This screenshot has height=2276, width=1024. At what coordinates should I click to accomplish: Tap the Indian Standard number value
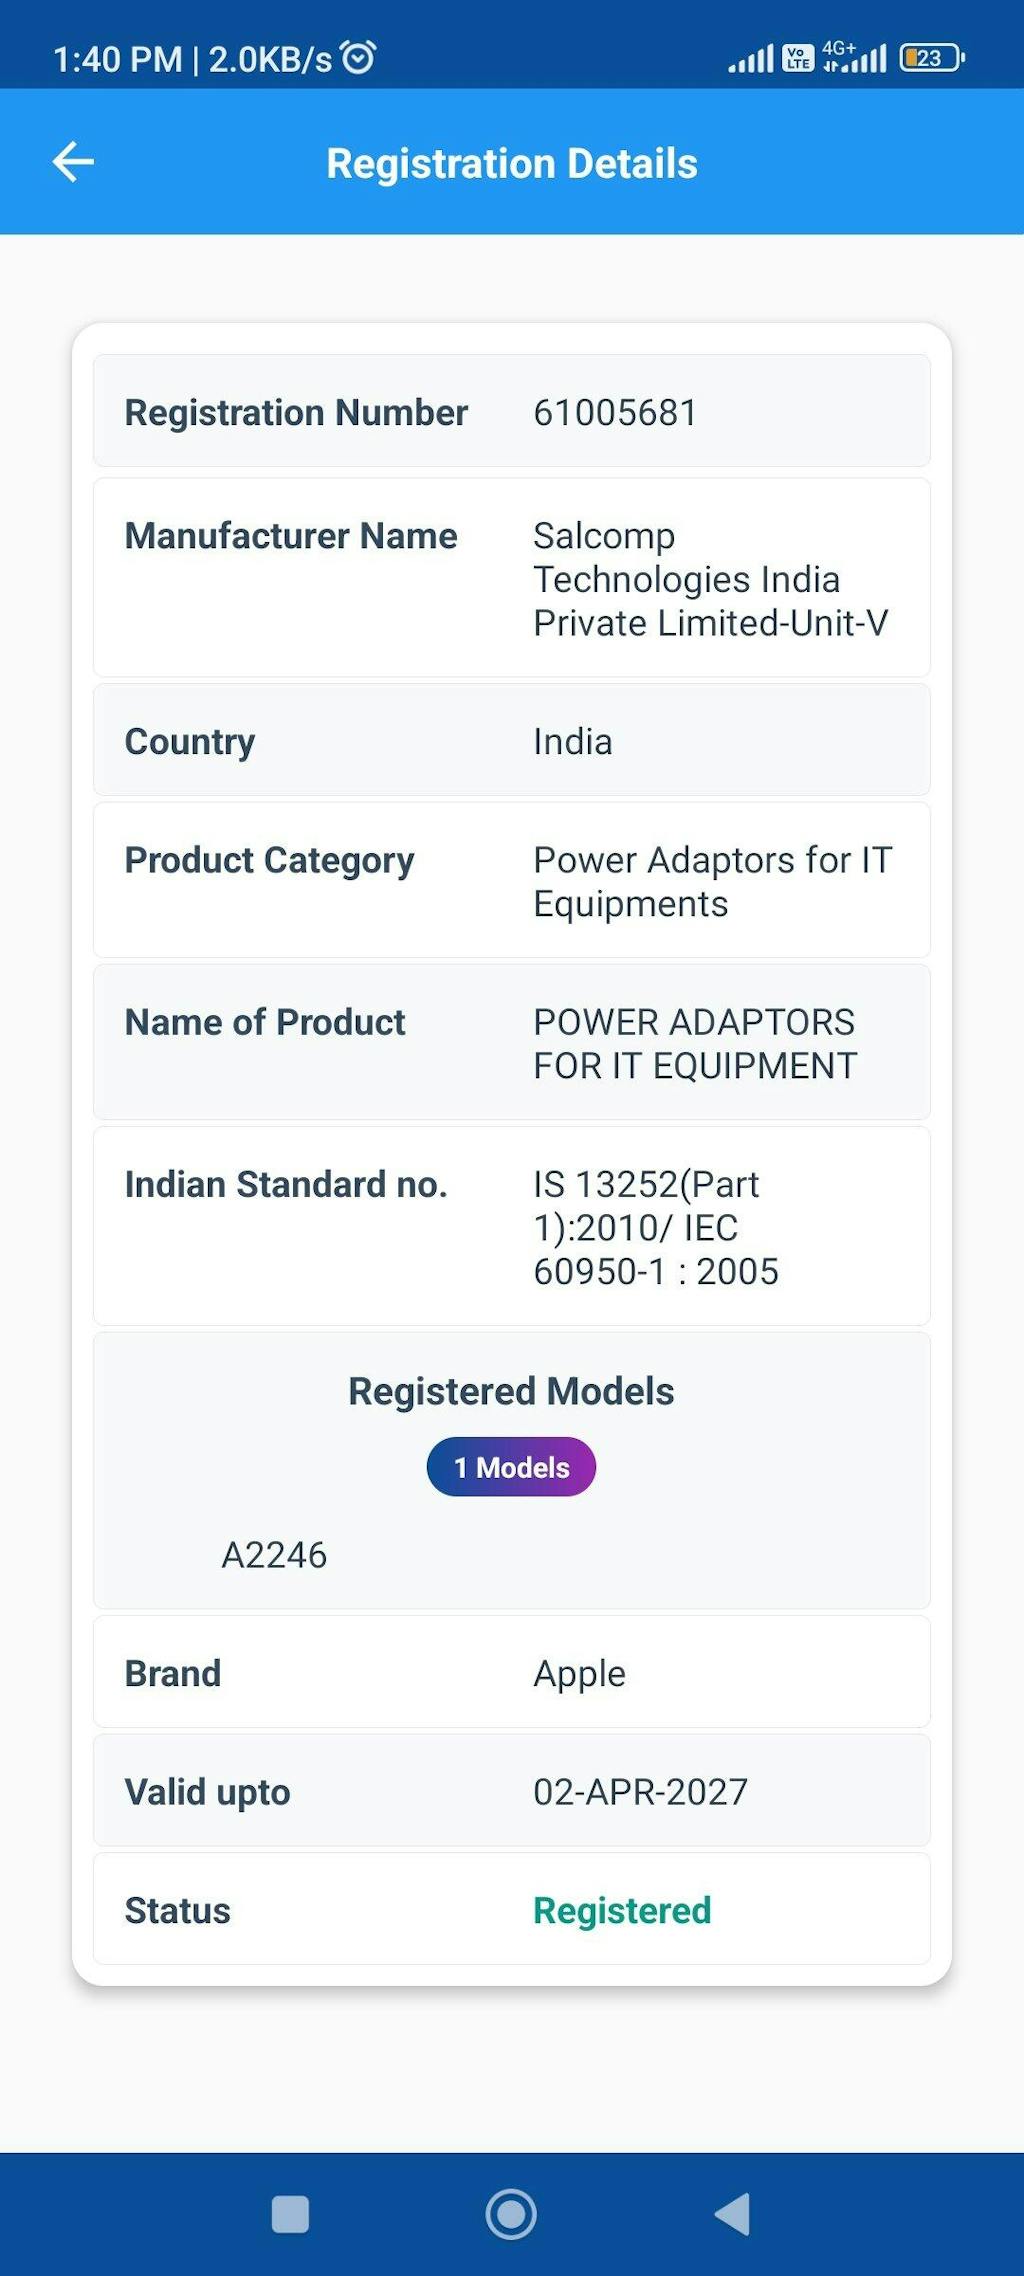coord(655,1227)
